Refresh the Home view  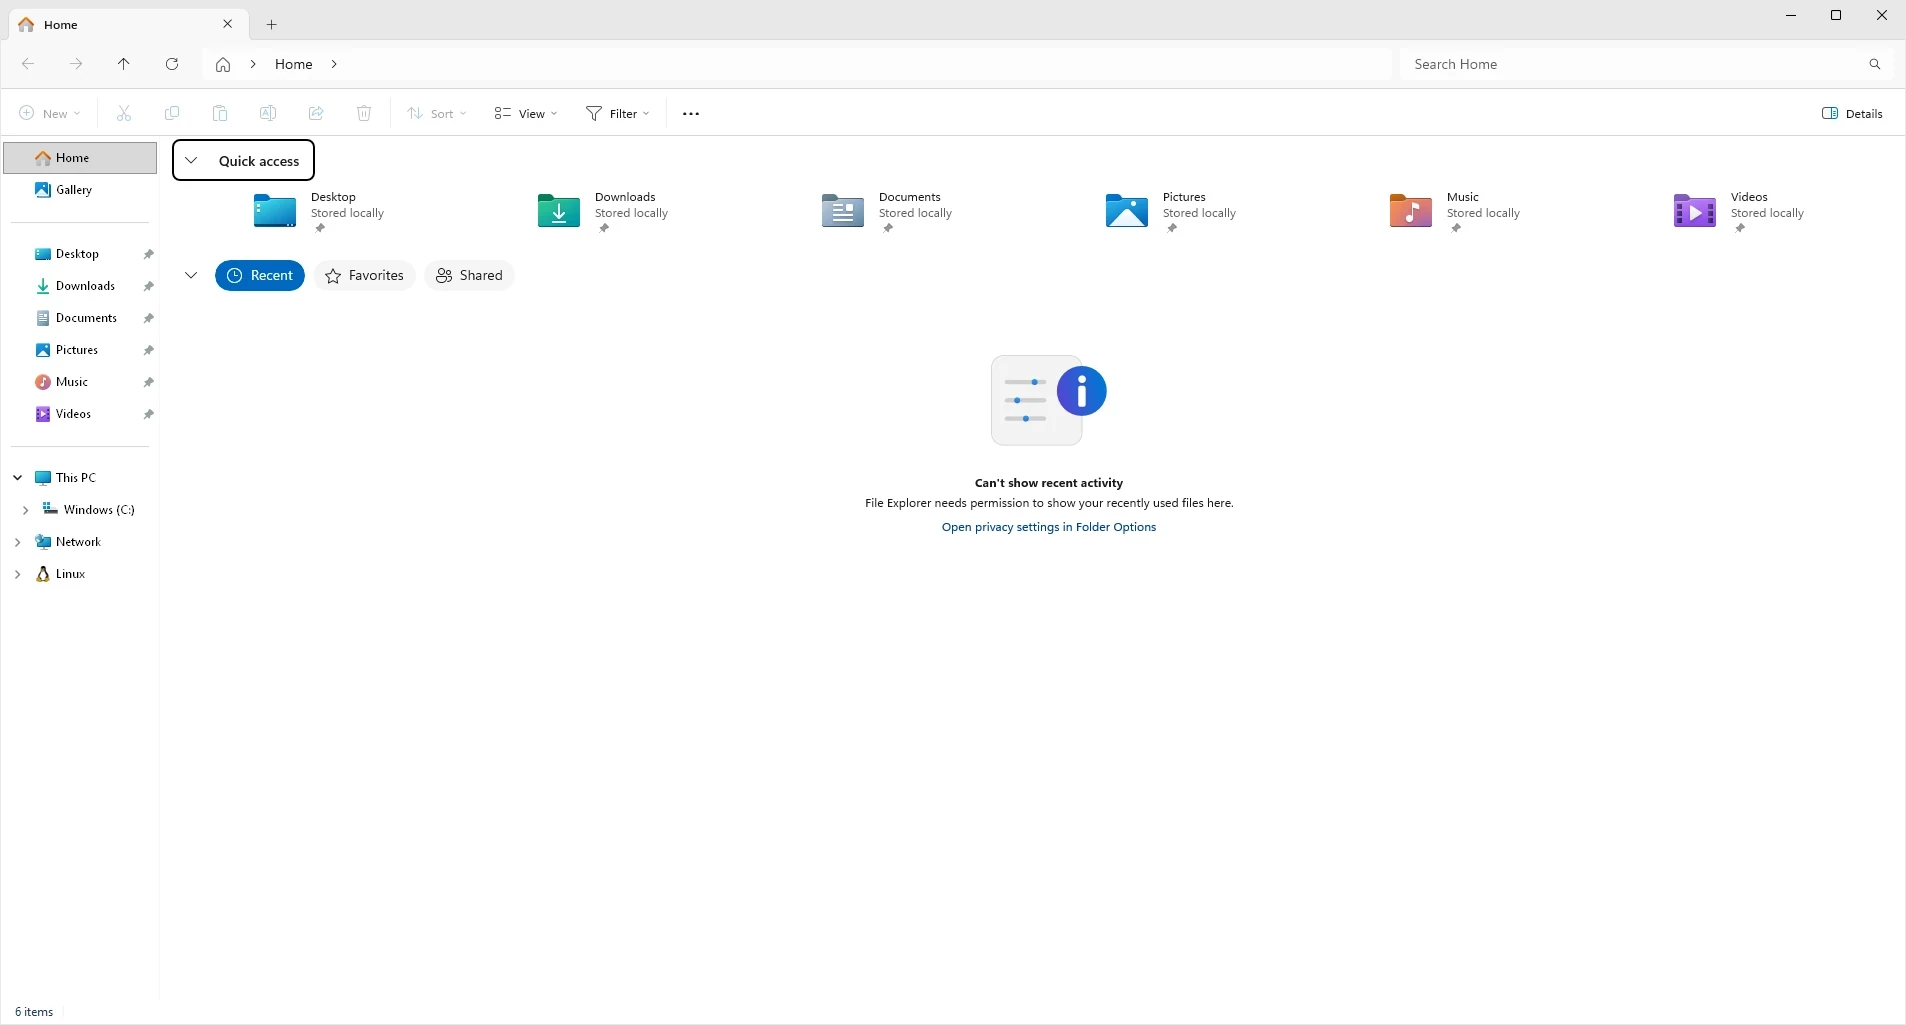pyautogui.click(x=172, y=64)
